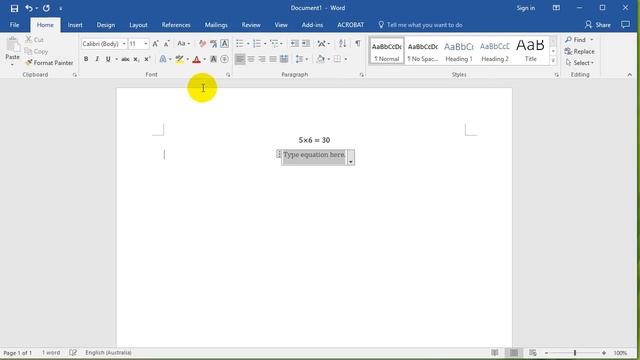Switch to the Layout tab

click(138, 25)
